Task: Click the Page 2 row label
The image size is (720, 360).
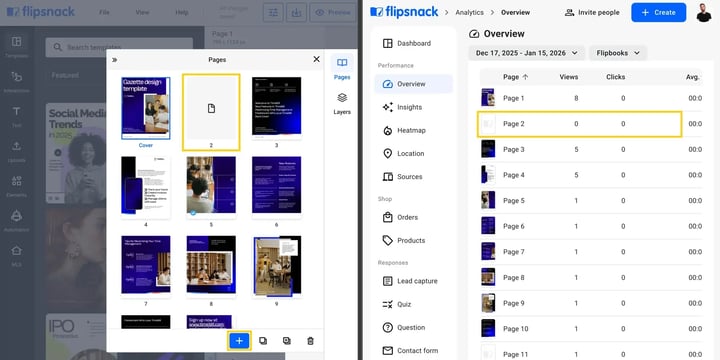Action: (x=514, y=124)
